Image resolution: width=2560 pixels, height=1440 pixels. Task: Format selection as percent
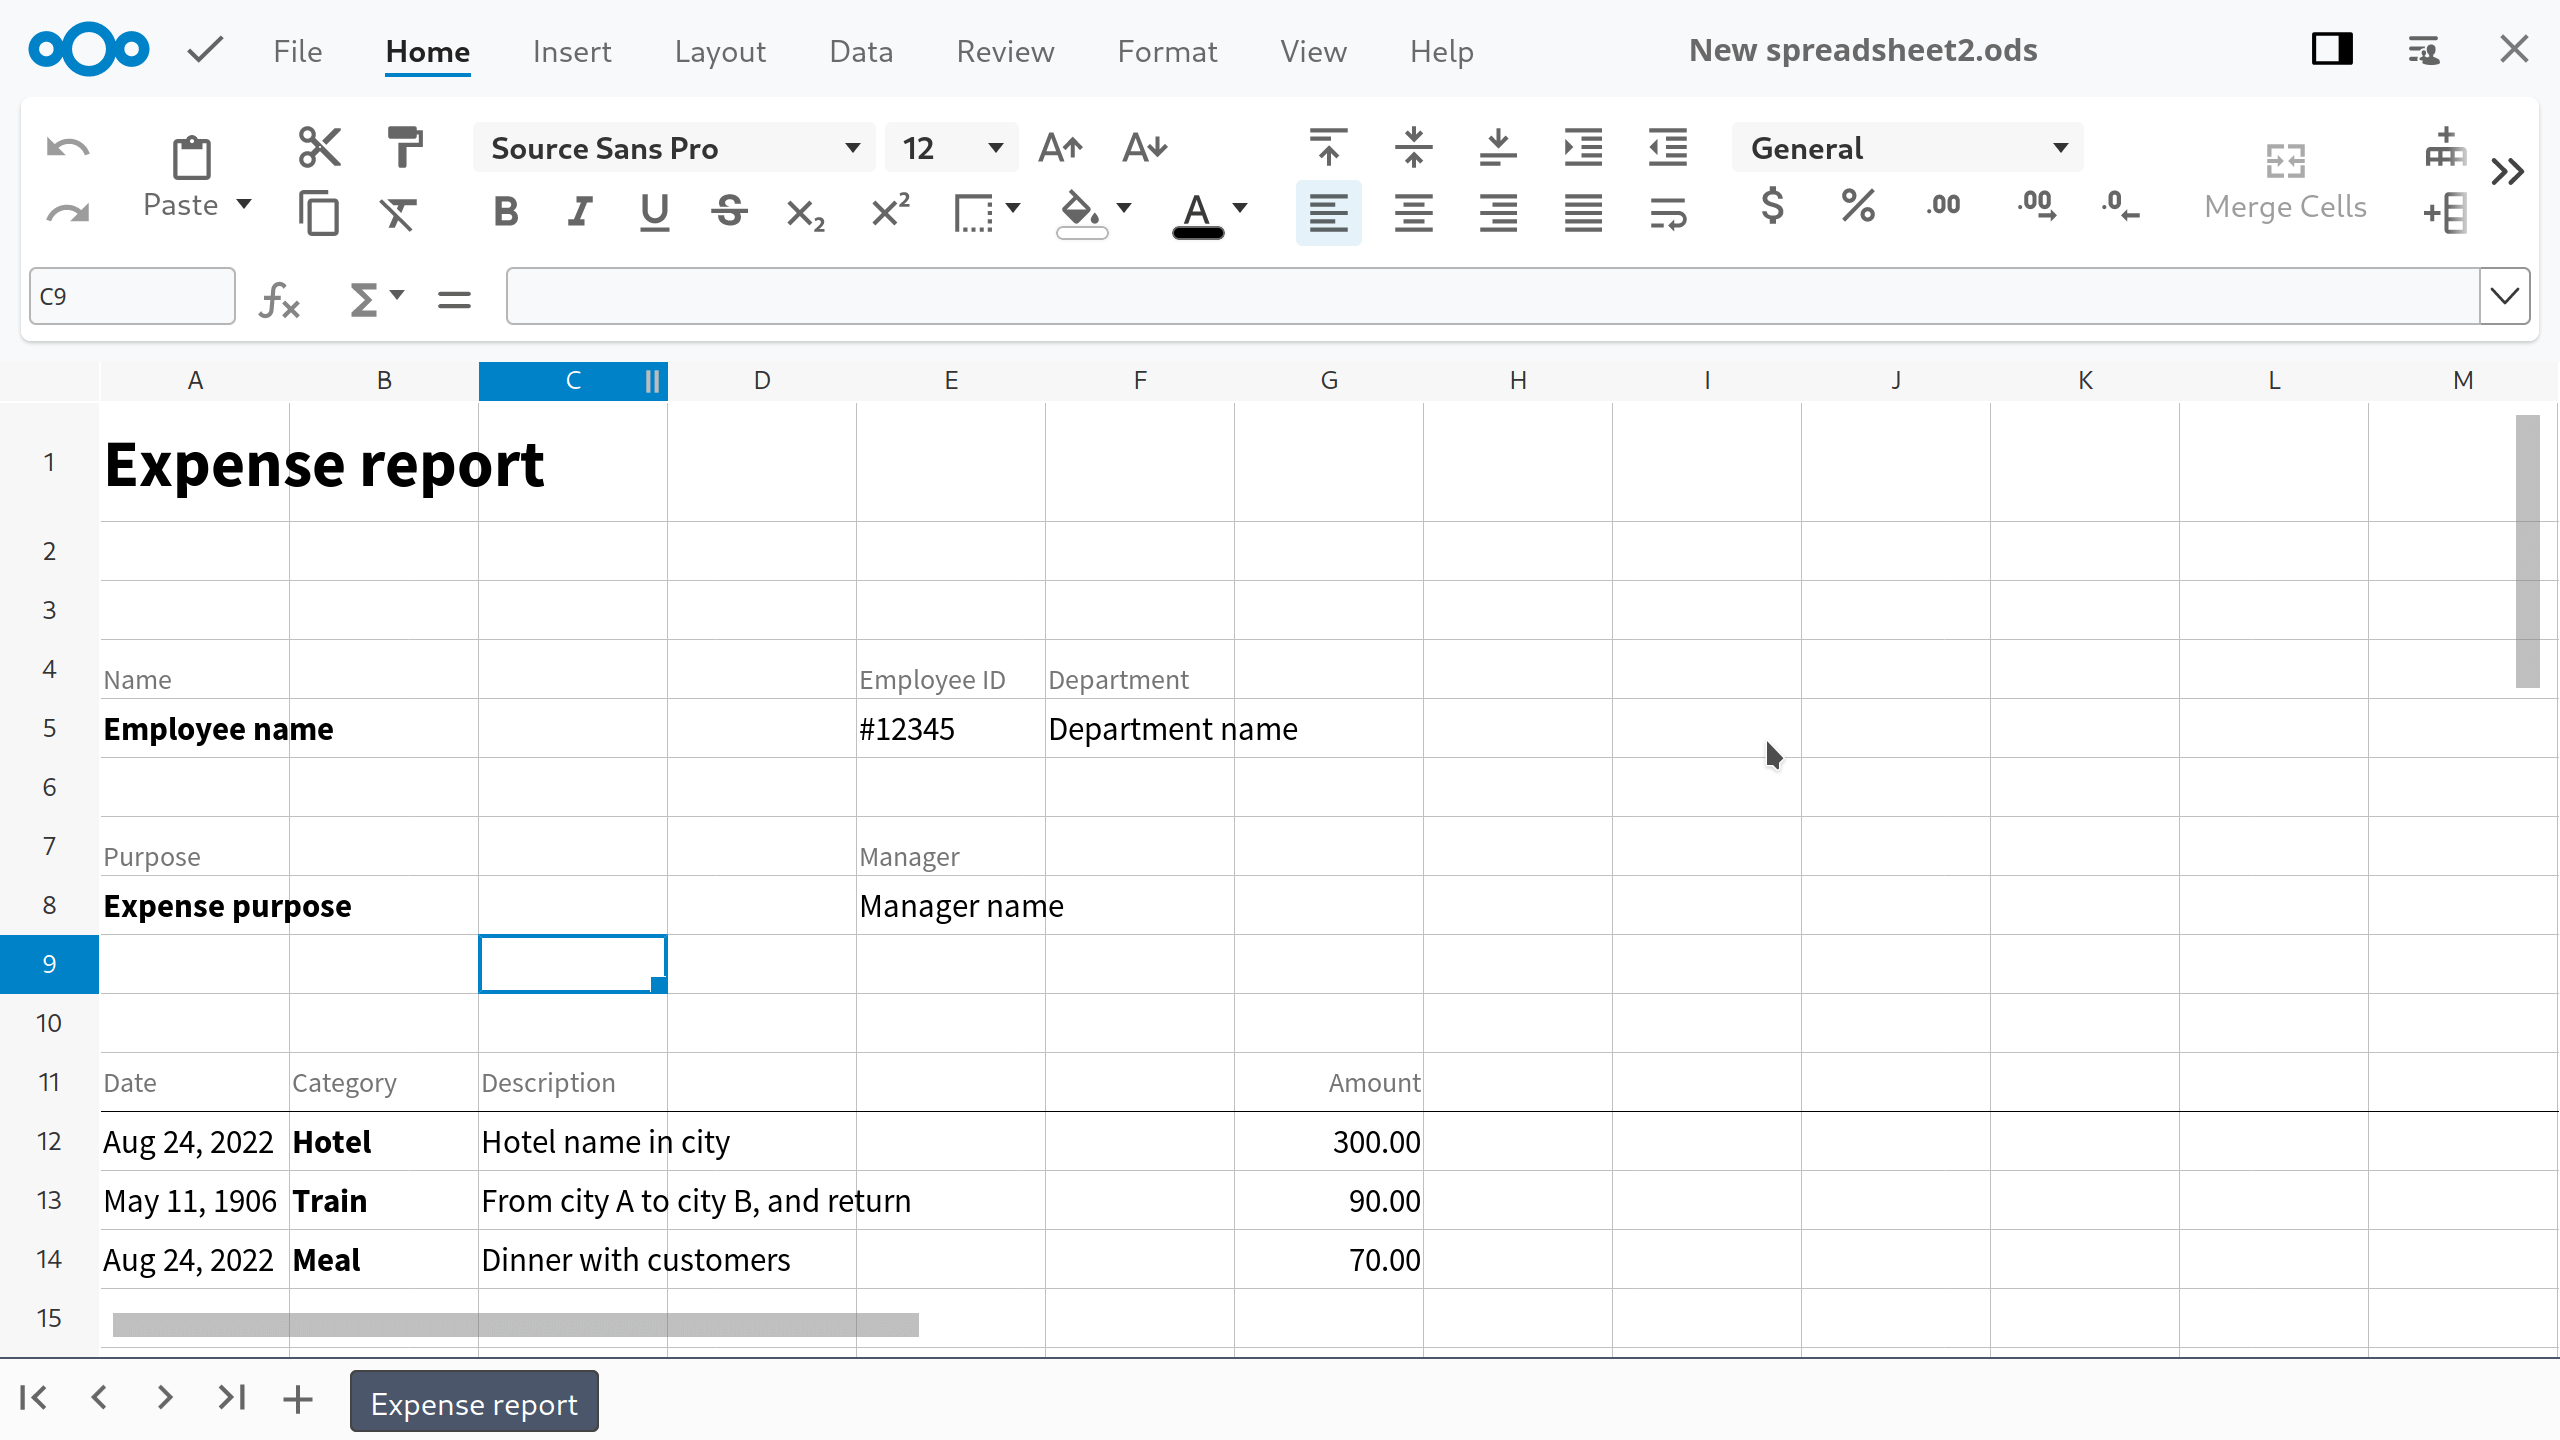coord(1856,207)
